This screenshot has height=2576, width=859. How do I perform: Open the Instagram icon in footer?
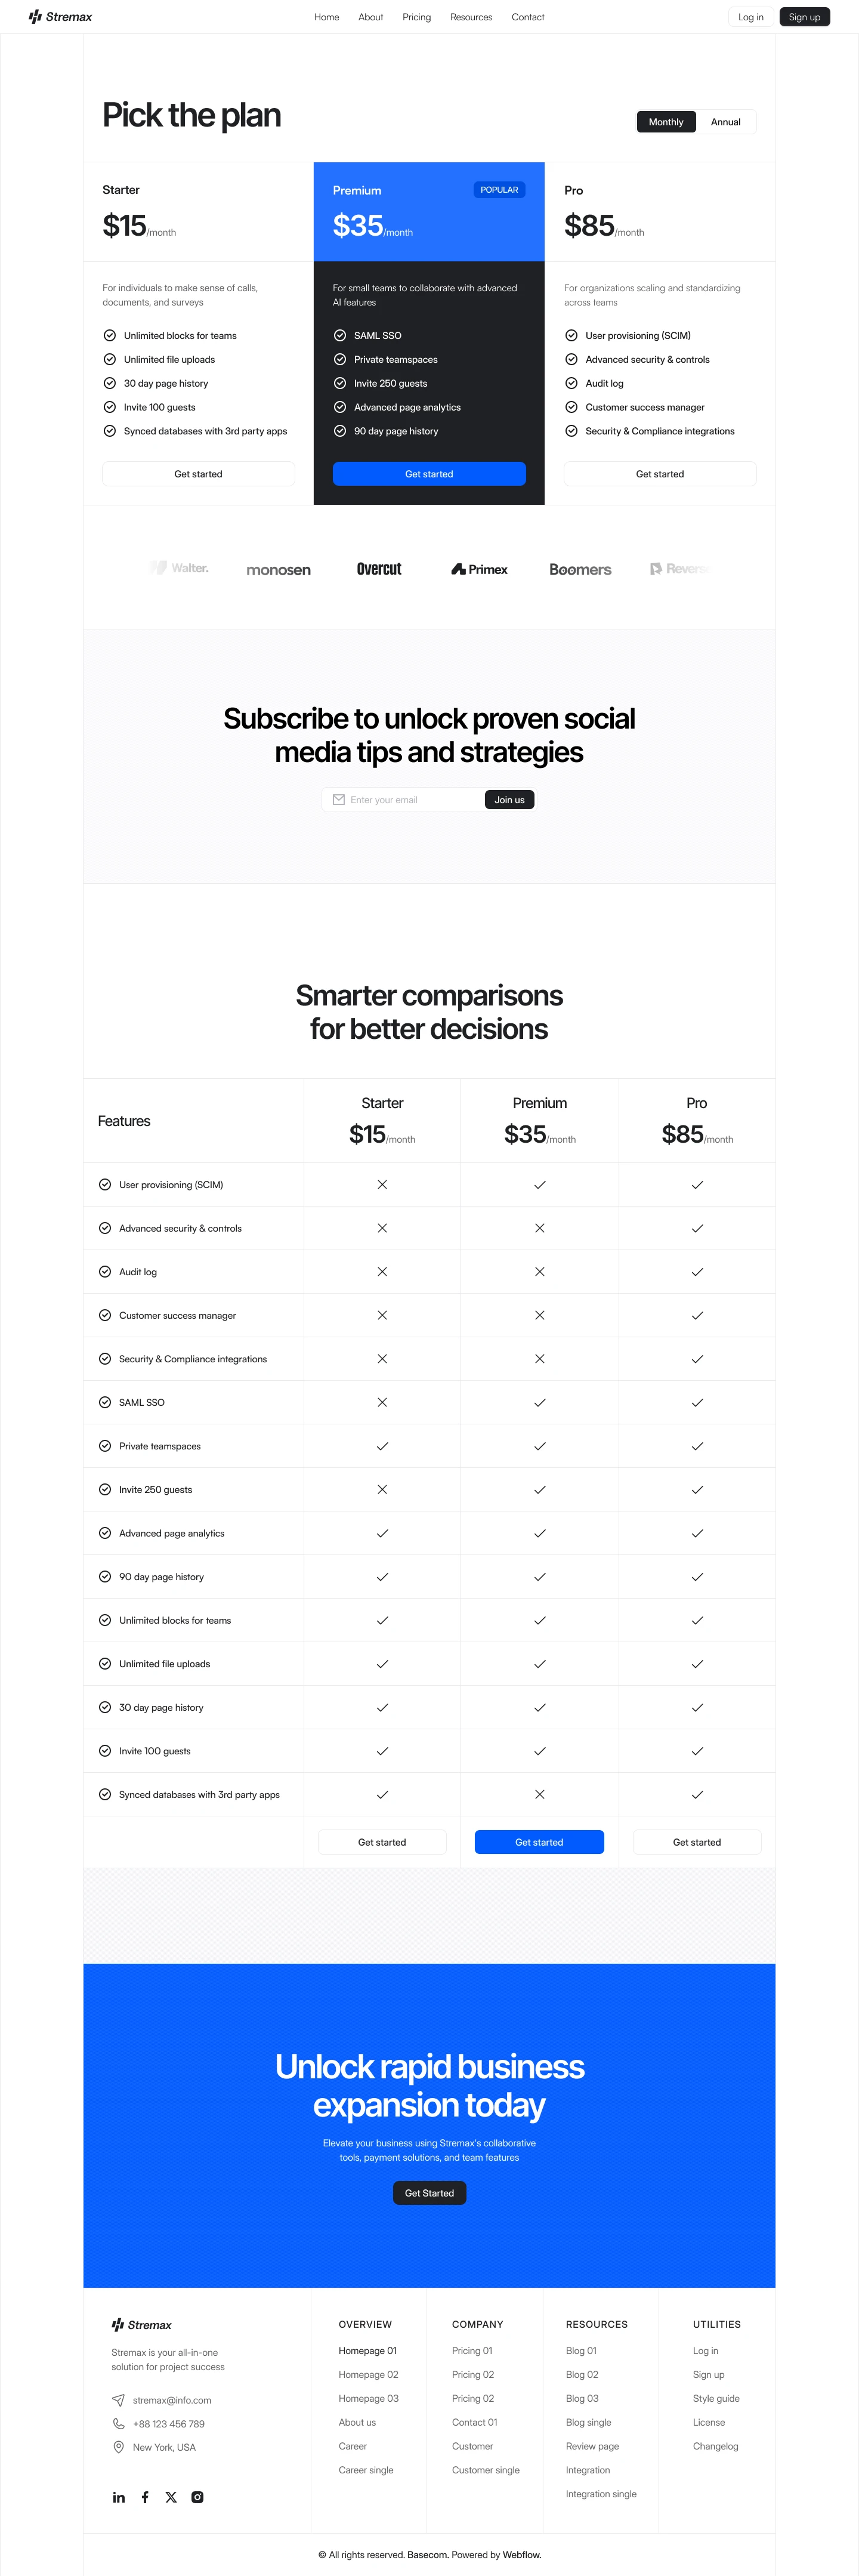pyautogui.click(x=198, y=2497)
